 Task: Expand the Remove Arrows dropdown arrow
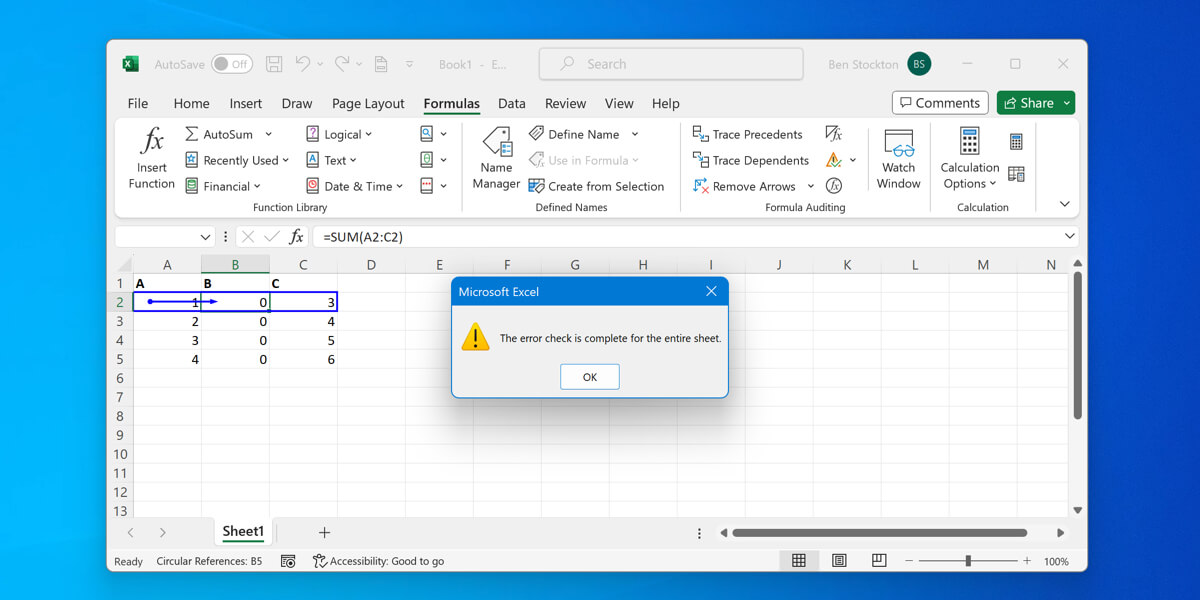[811, 186]
